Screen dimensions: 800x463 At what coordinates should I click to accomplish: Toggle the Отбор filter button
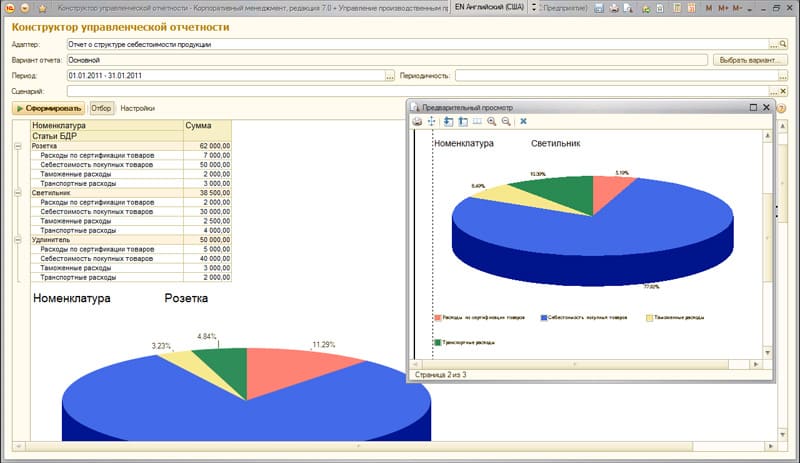(x=101, y=108)
